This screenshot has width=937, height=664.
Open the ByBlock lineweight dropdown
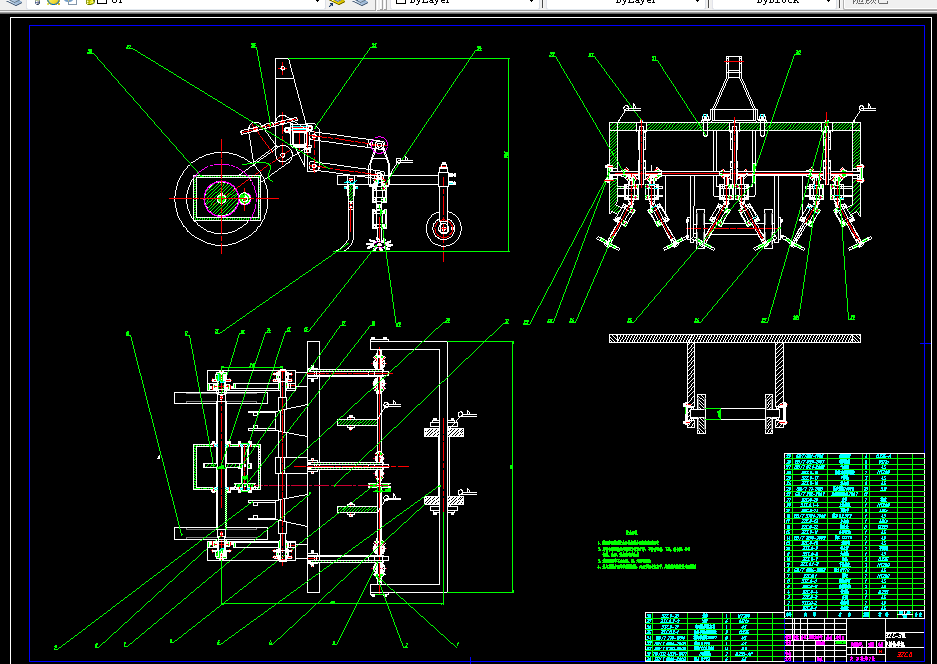tap(774, 2)
